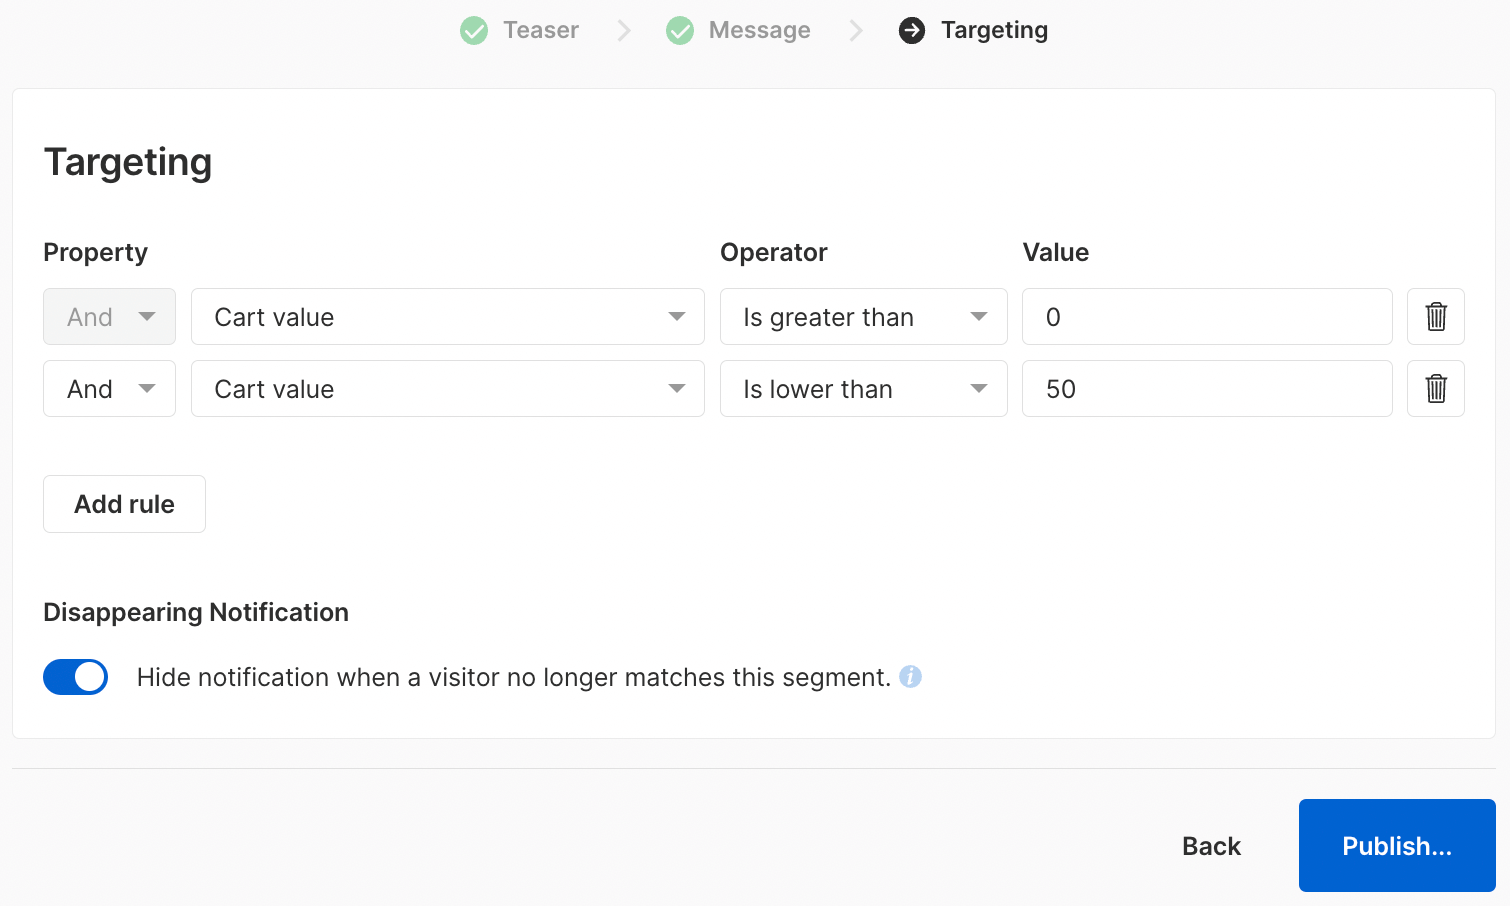Open the second rule's And dropdown

pos(109,389)
